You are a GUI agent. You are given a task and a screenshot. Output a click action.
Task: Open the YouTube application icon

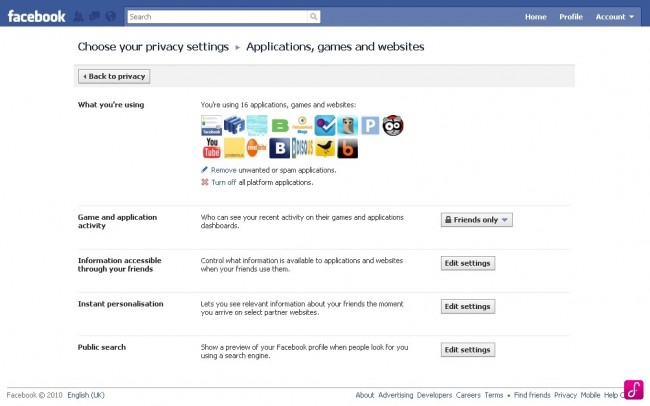point(211,148)
